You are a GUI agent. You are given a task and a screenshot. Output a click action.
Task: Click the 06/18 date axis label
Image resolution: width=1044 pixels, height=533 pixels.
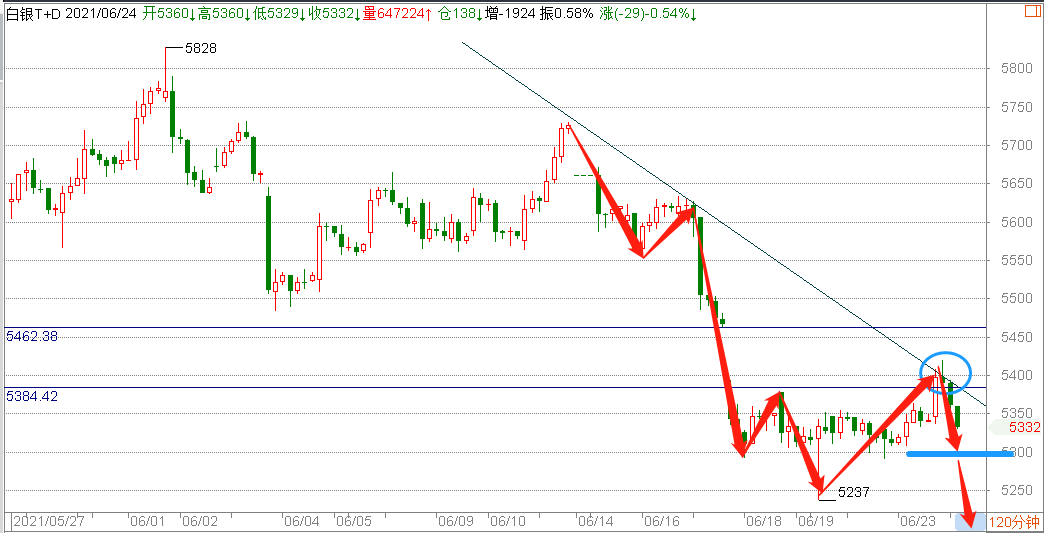[764, 521]
